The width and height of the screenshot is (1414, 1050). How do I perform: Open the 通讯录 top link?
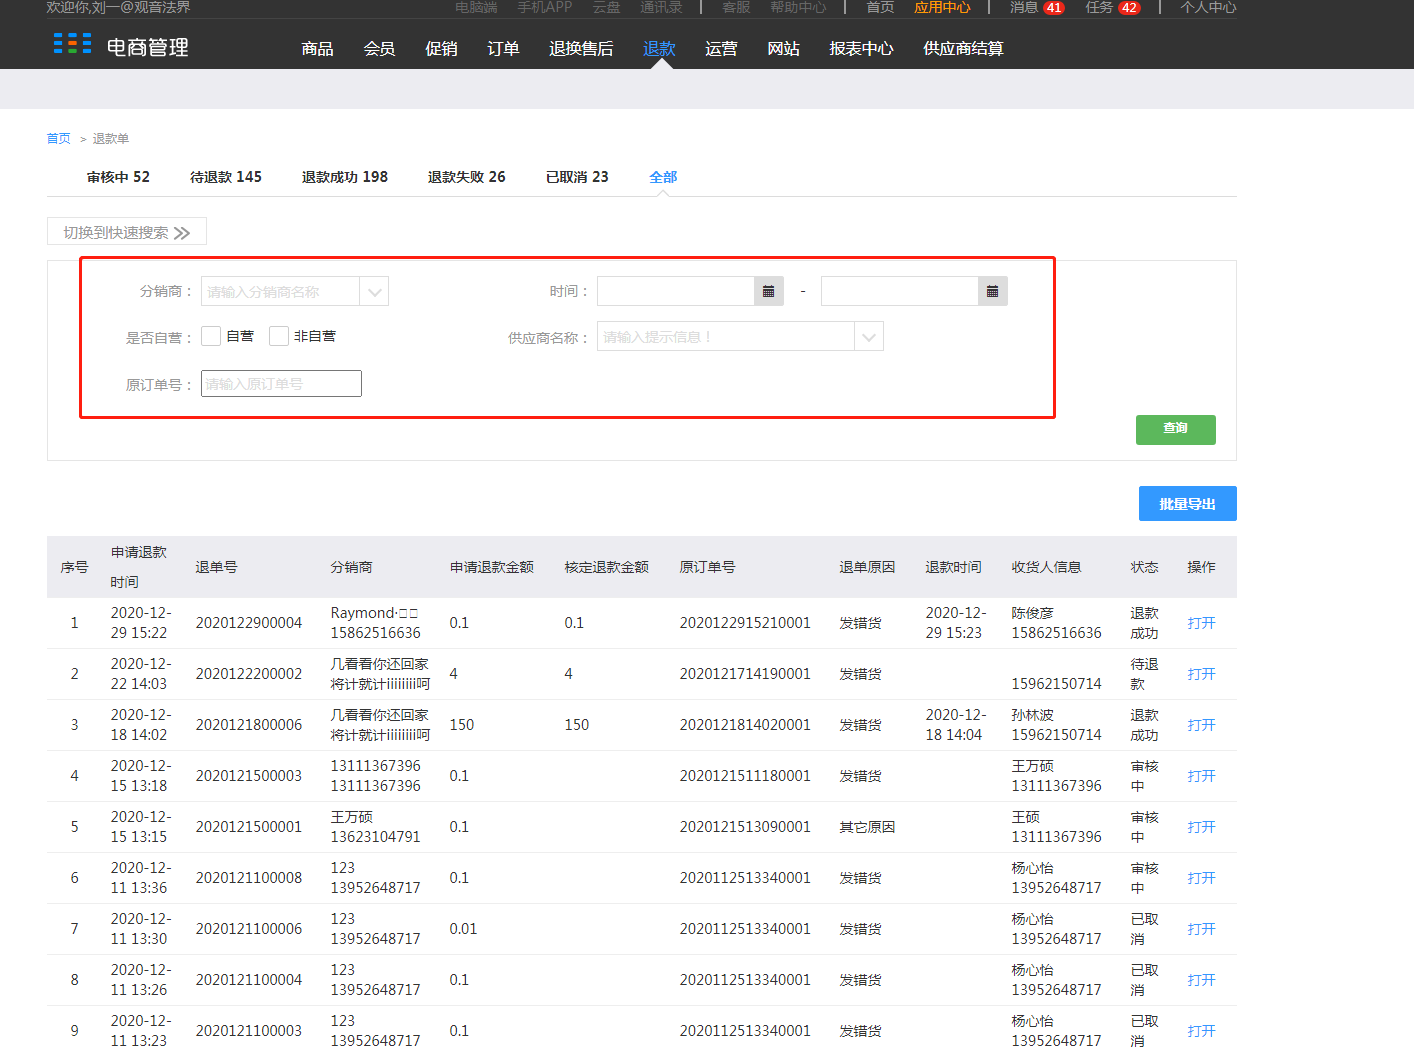tap(661, 7)
